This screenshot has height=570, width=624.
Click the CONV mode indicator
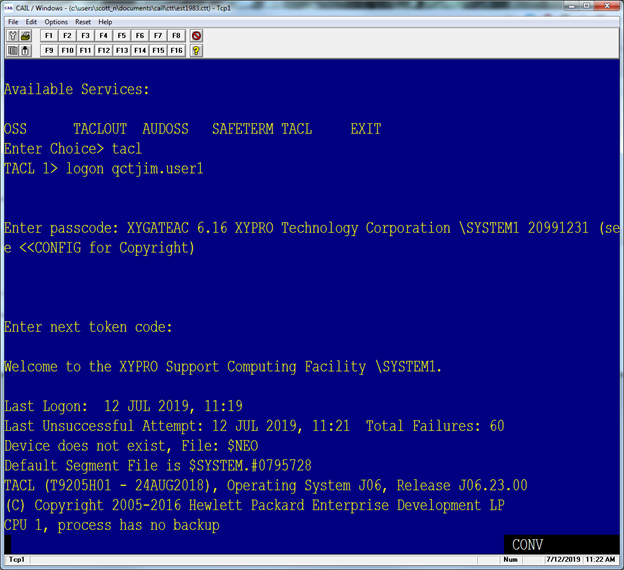pyautogui.click(x=527, y=545)
